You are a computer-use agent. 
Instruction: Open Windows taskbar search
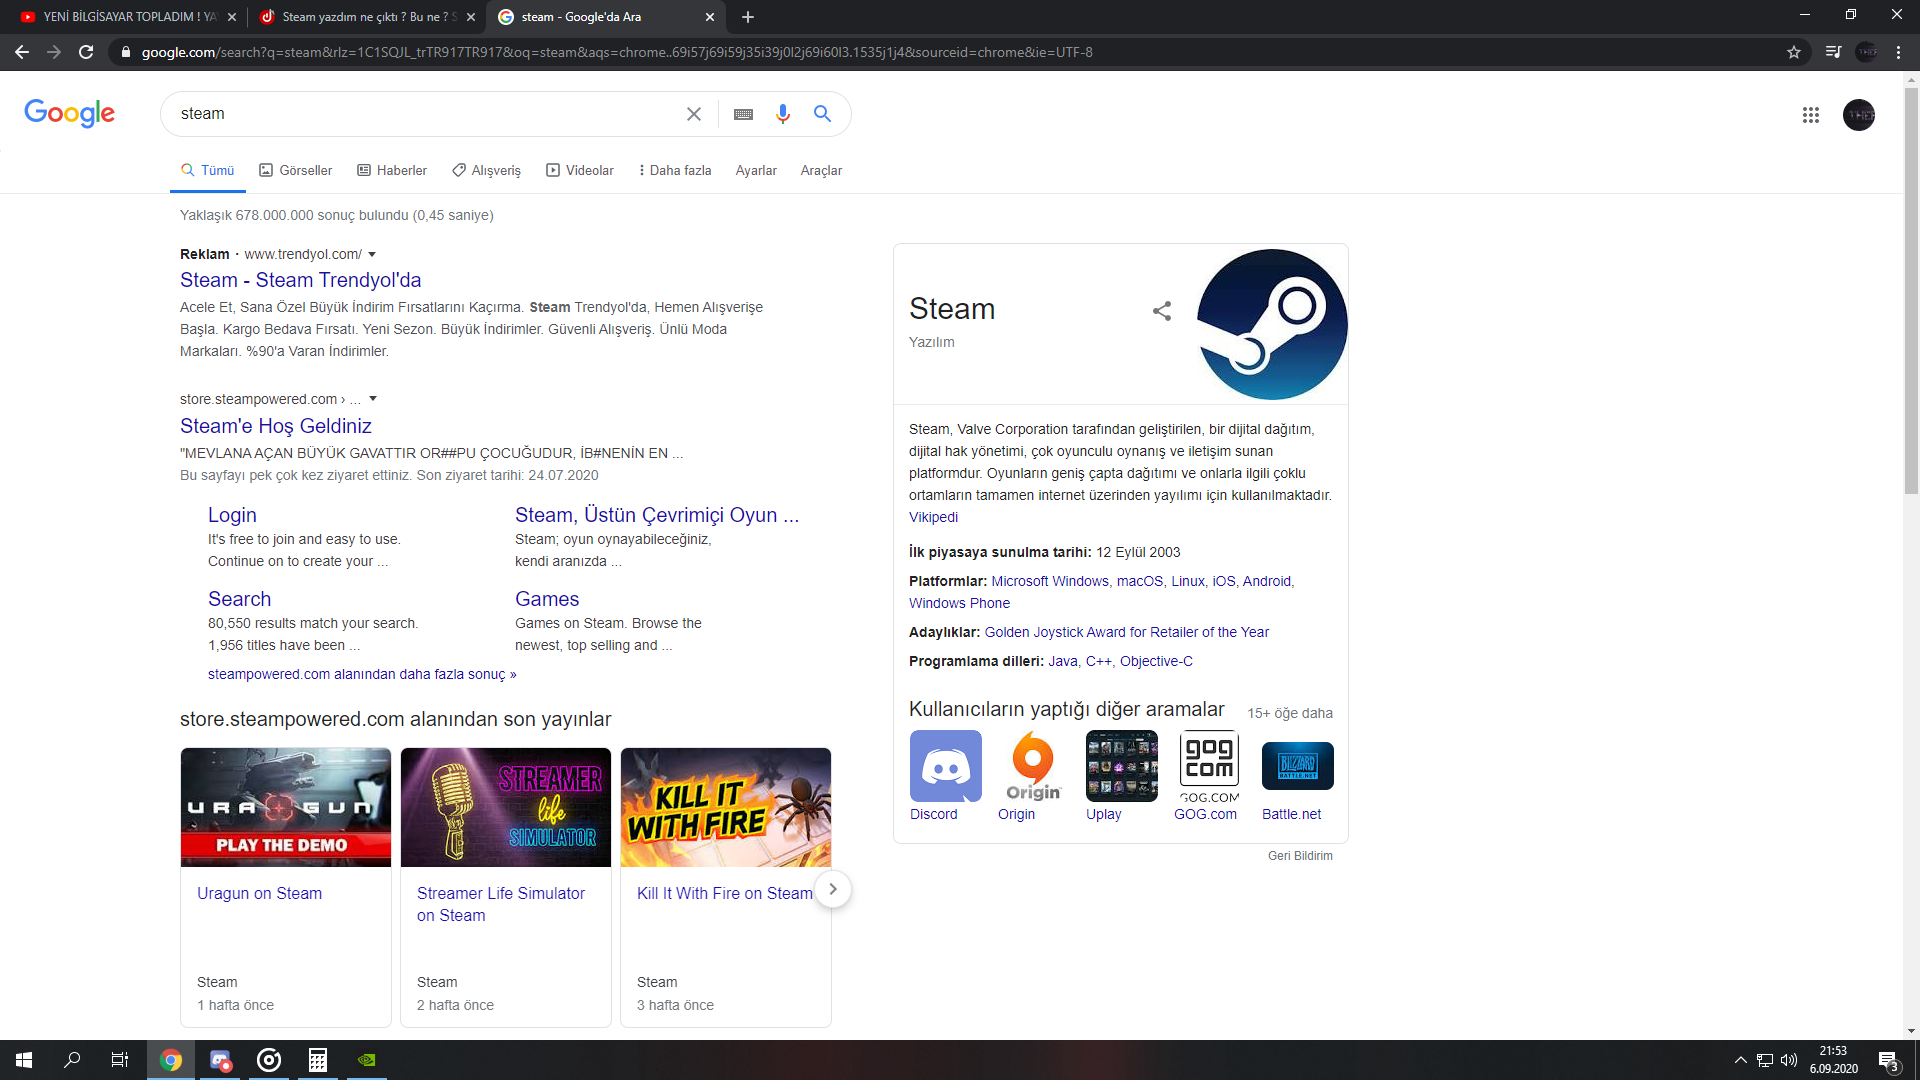[72, 1060]
